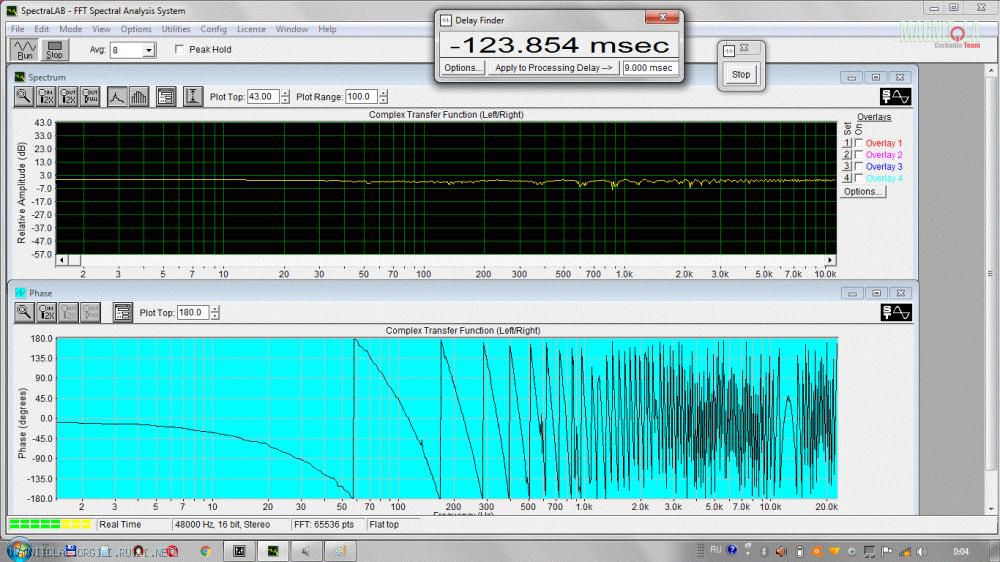This screenshot has height=562, width=1000.
Task: Click the Delay Finder title bar icon
Action: pos(446,20)
